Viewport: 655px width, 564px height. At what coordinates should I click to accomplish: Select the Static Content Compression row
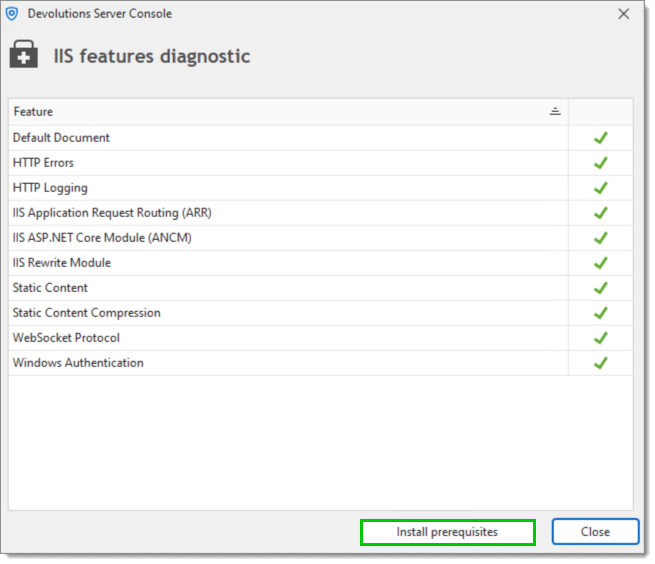320,313
